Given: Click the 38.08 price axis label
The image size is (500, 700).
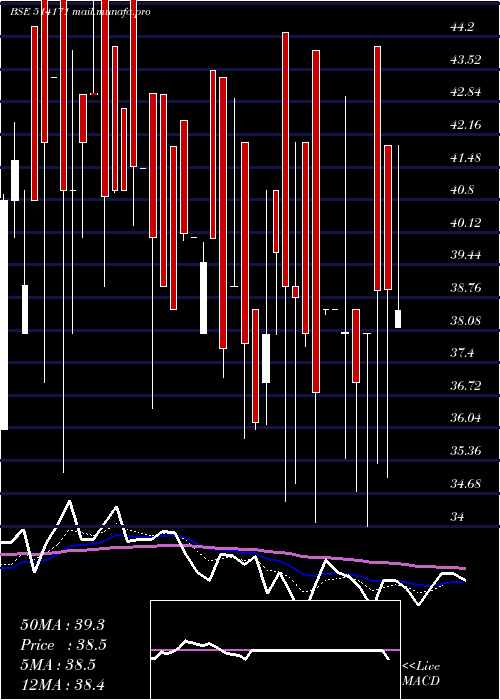Looking at the screenshot, I should 466,321.
